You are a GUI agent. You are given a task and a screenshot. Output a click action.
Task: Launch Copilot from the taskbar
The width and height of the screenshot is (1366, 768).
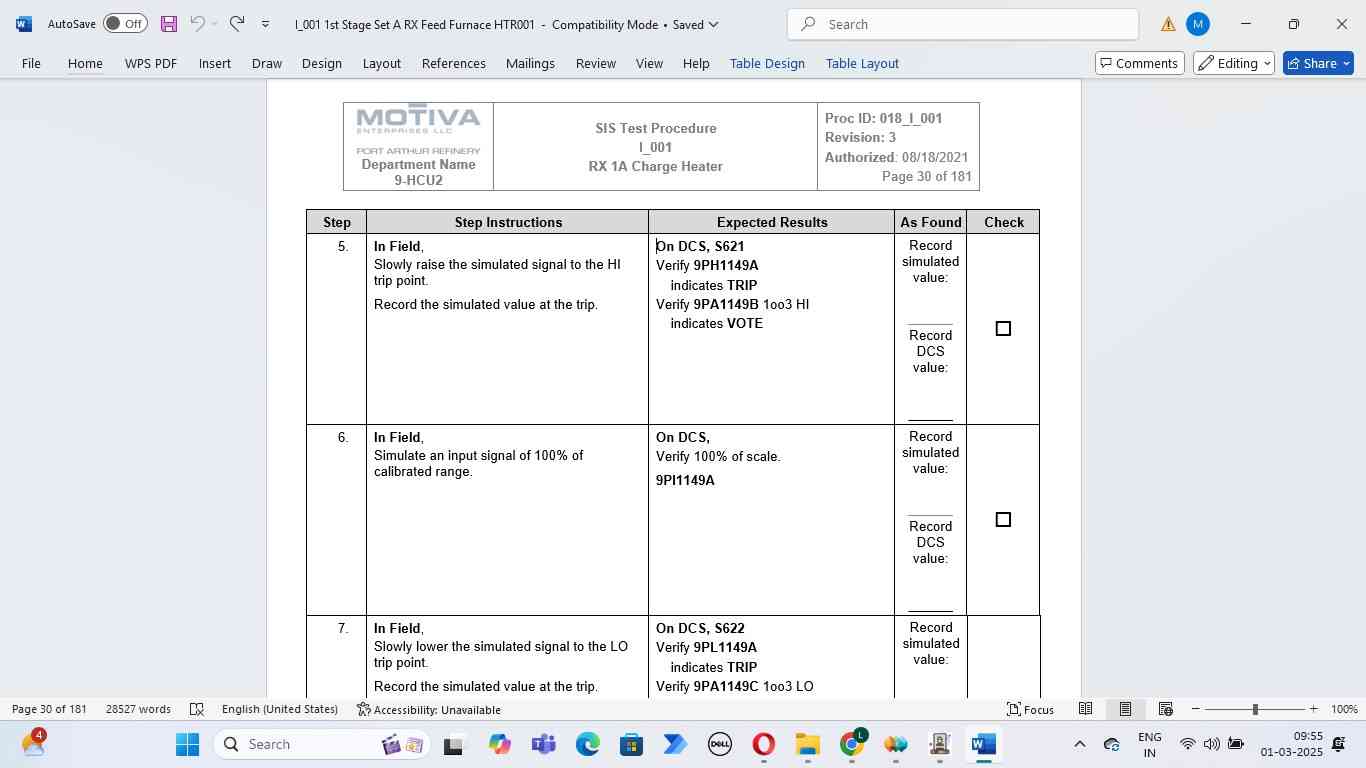499,744
